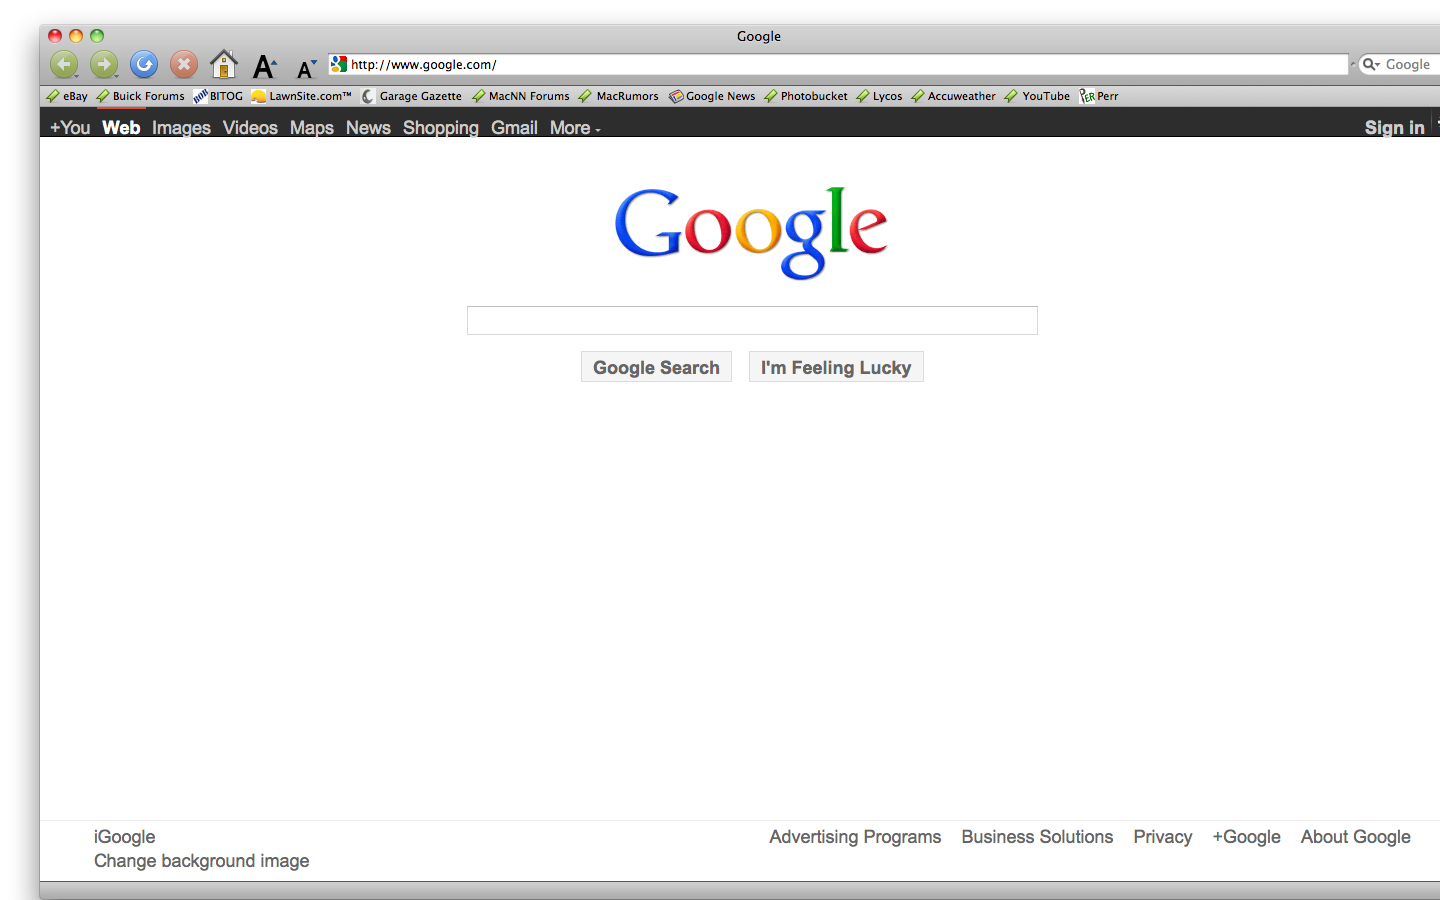Open the Photobucket bookmark
Image resolution: width=1440 pixels, height=900 pixels.
point(806,96)
